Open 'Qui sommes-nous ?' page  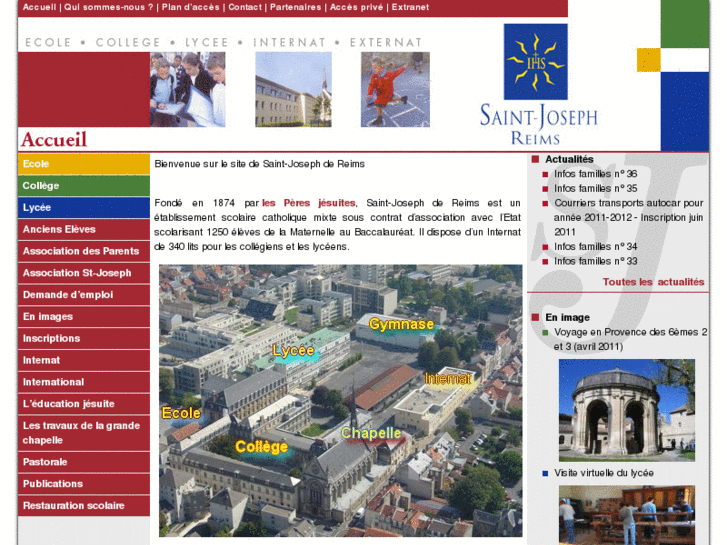pos(108,7)
